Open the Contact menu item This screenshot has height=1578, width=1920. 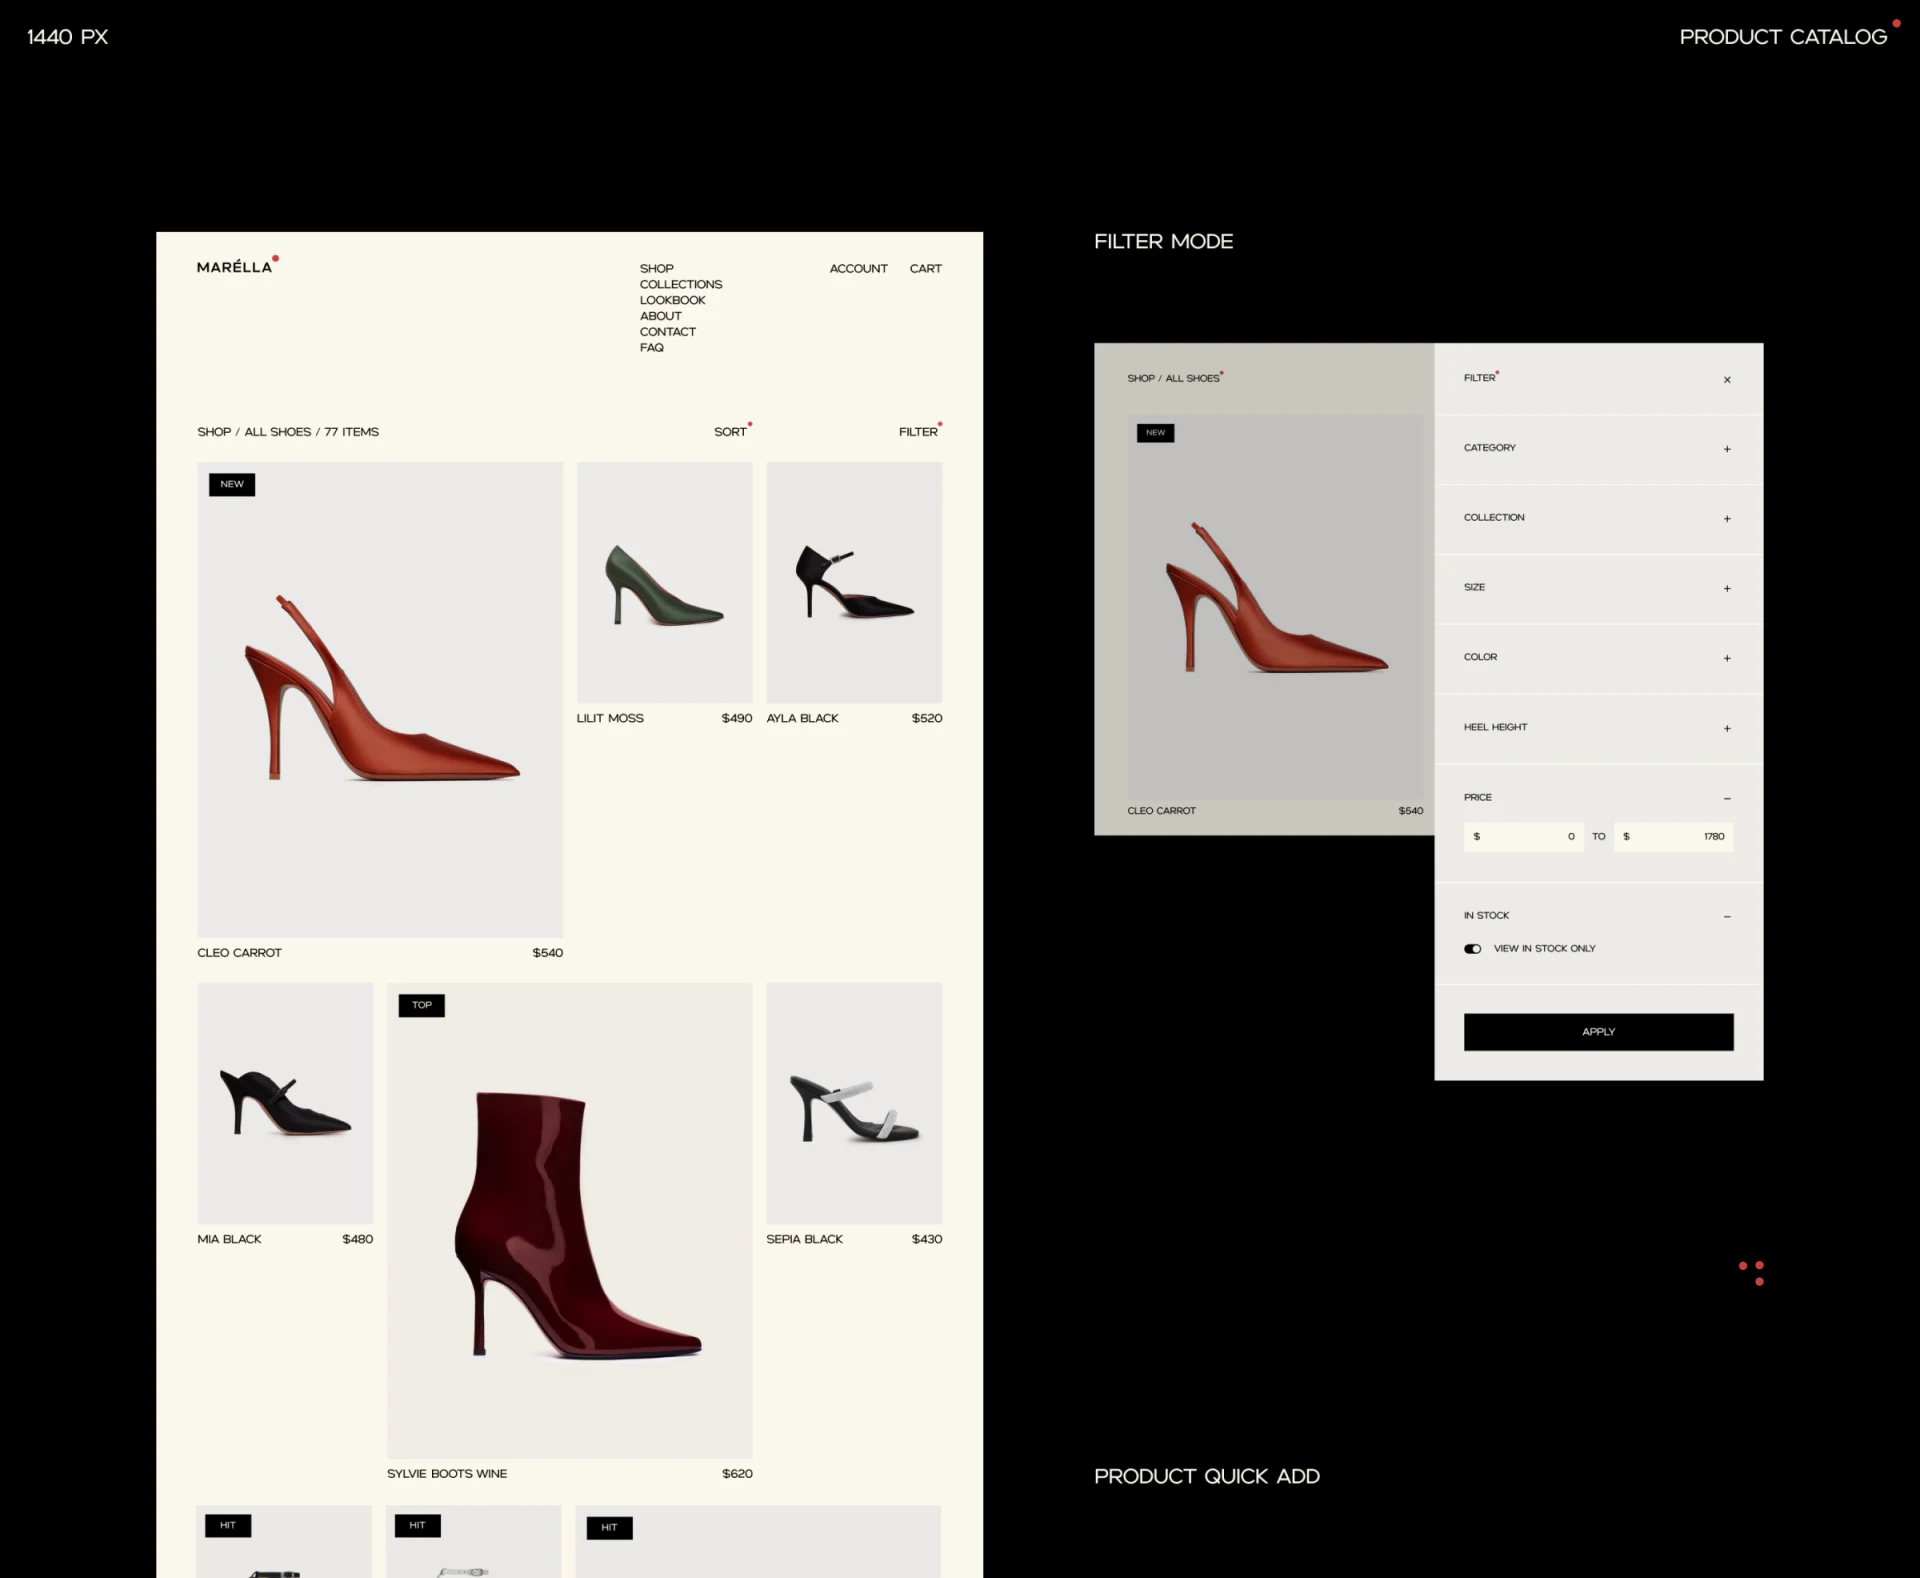(667, 332)
